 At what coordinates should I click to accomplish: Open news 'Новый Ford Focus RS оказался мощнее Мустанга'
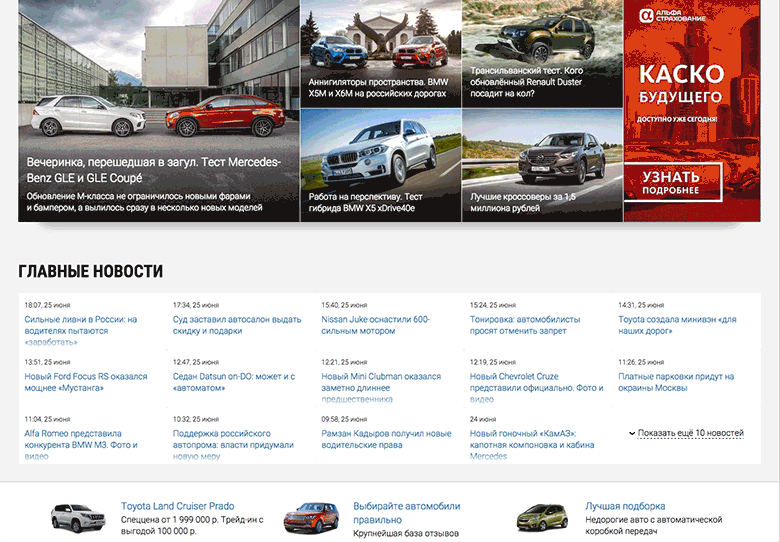coord(86,382)
